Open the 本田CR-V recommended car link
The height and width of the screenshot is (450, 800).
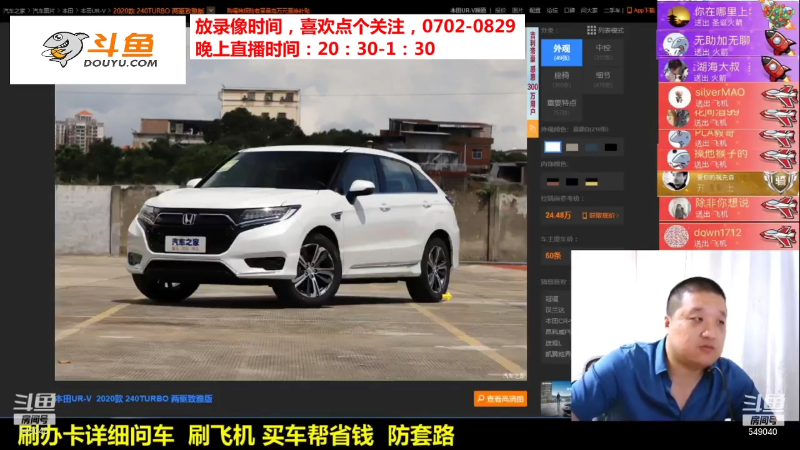click(557, 321)
